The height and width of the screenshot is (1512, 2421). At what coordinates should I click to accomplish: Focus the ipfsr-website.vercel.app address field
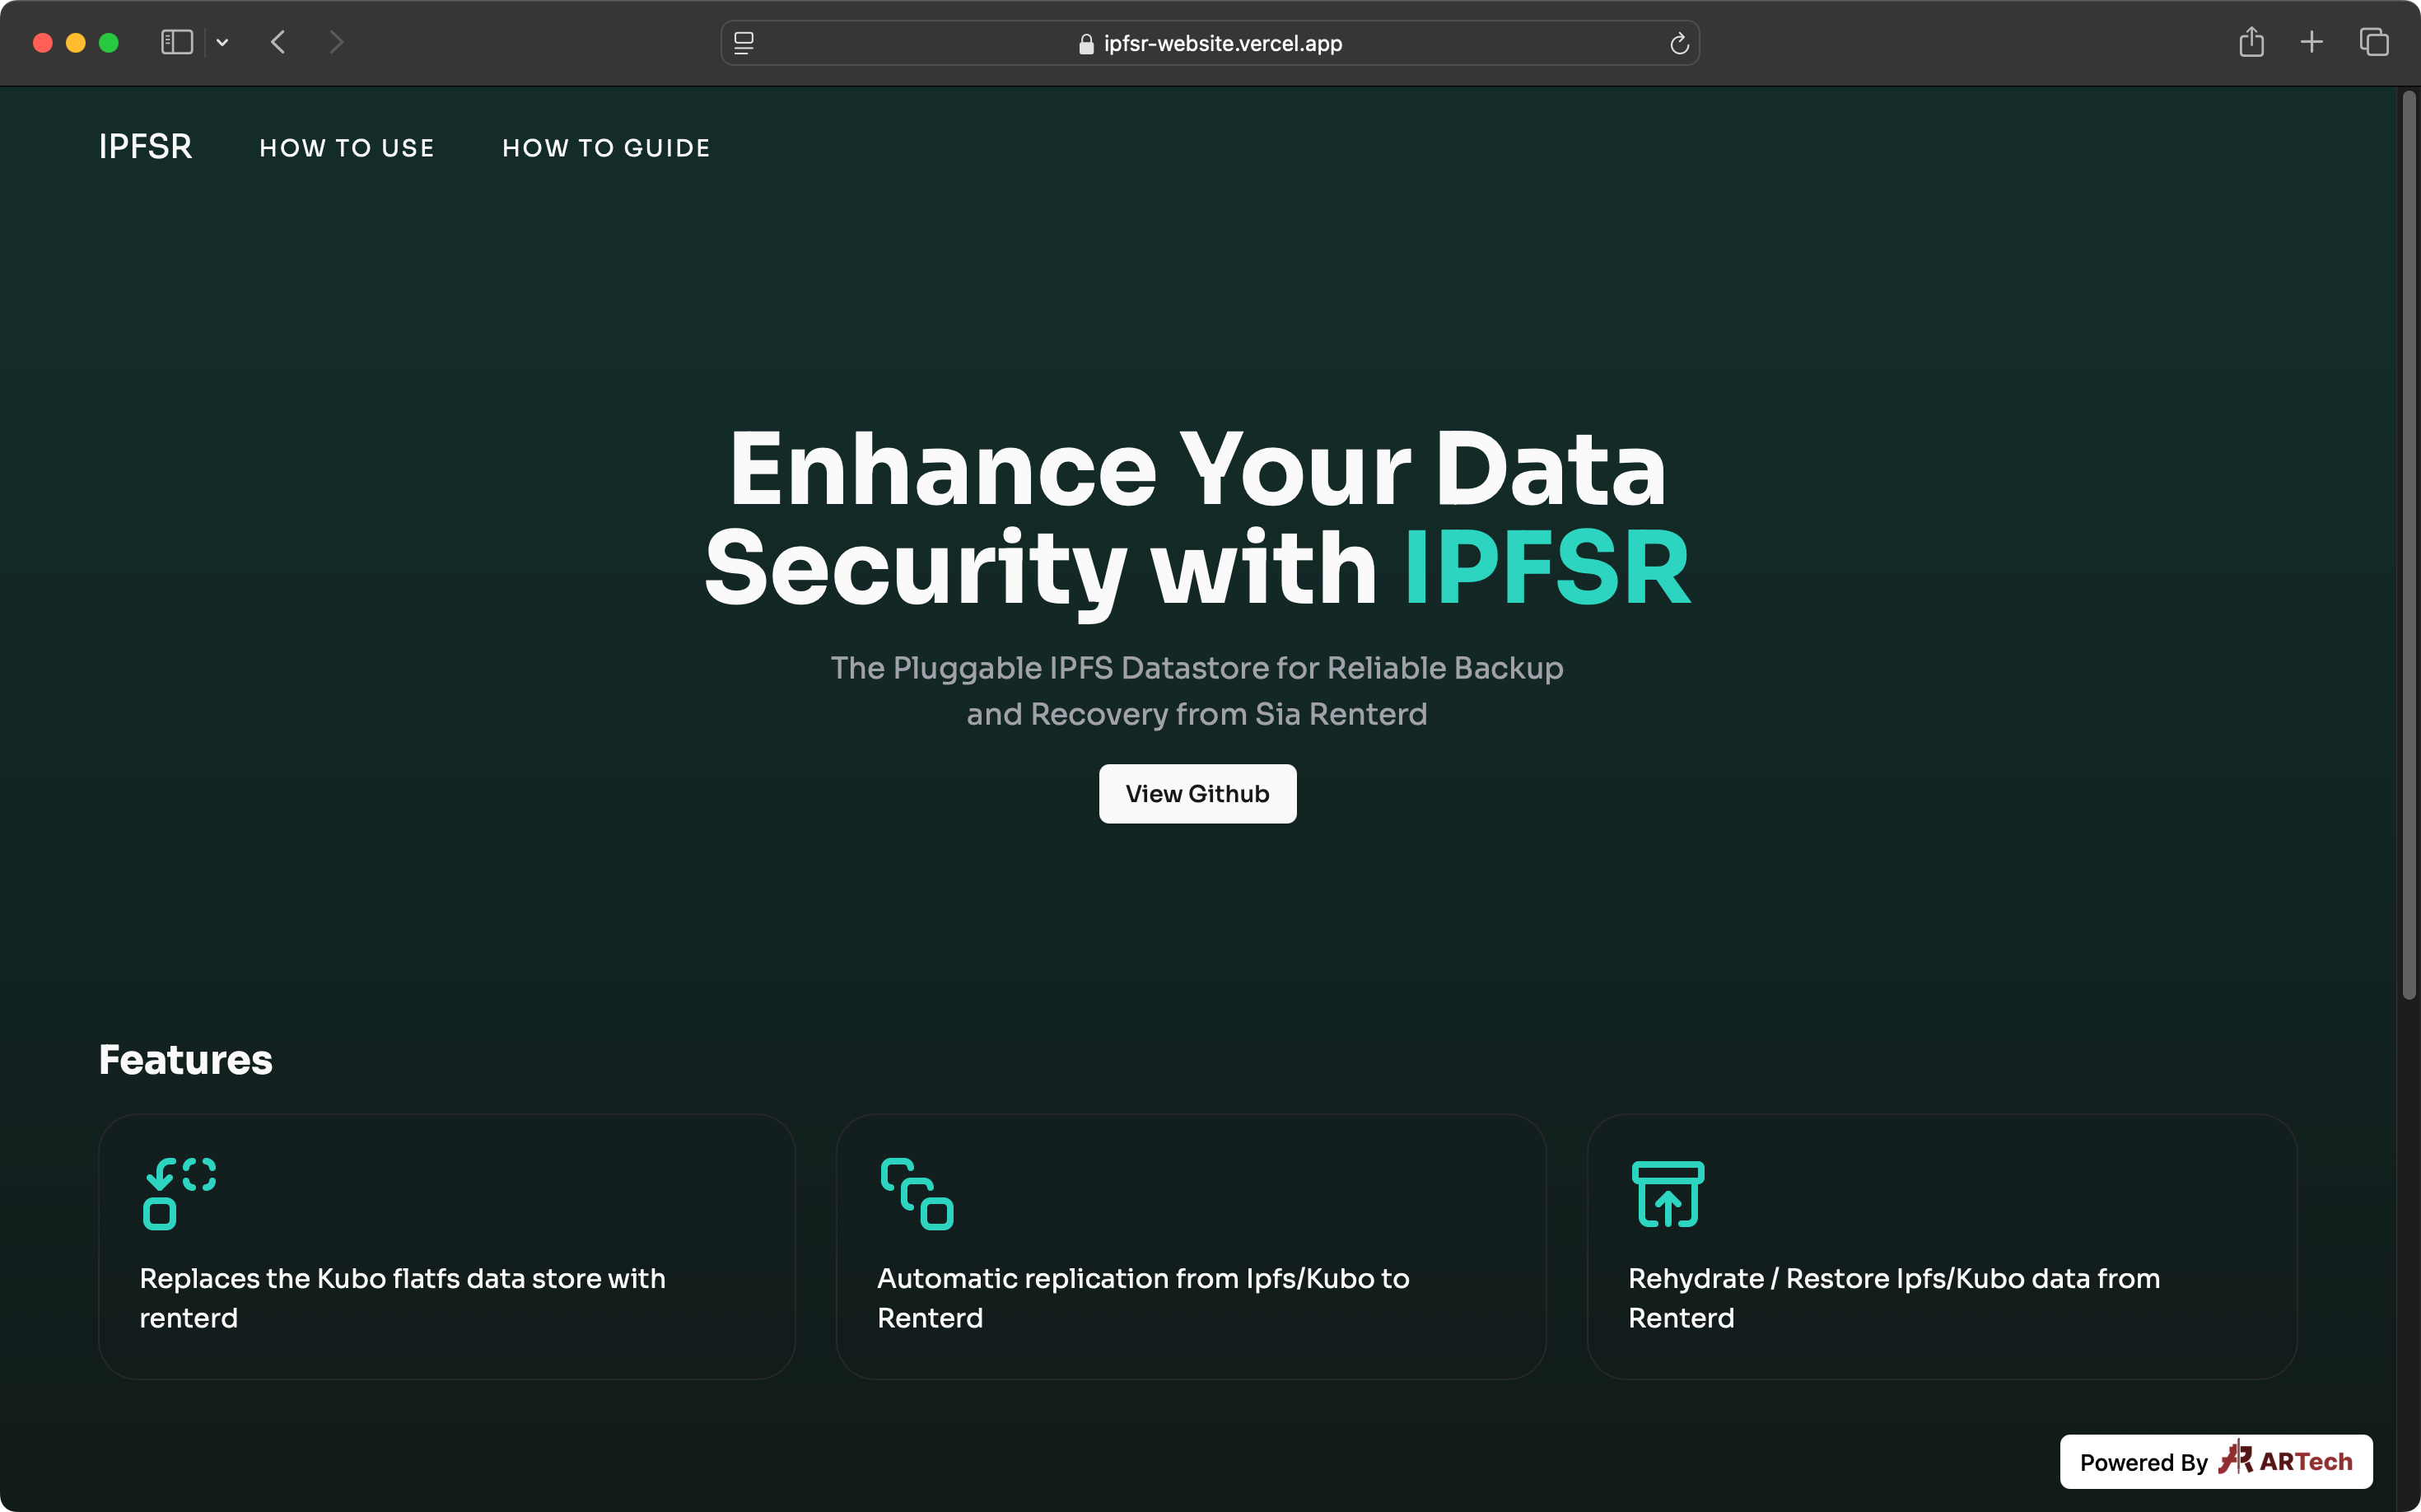(x=1210, y=43)
